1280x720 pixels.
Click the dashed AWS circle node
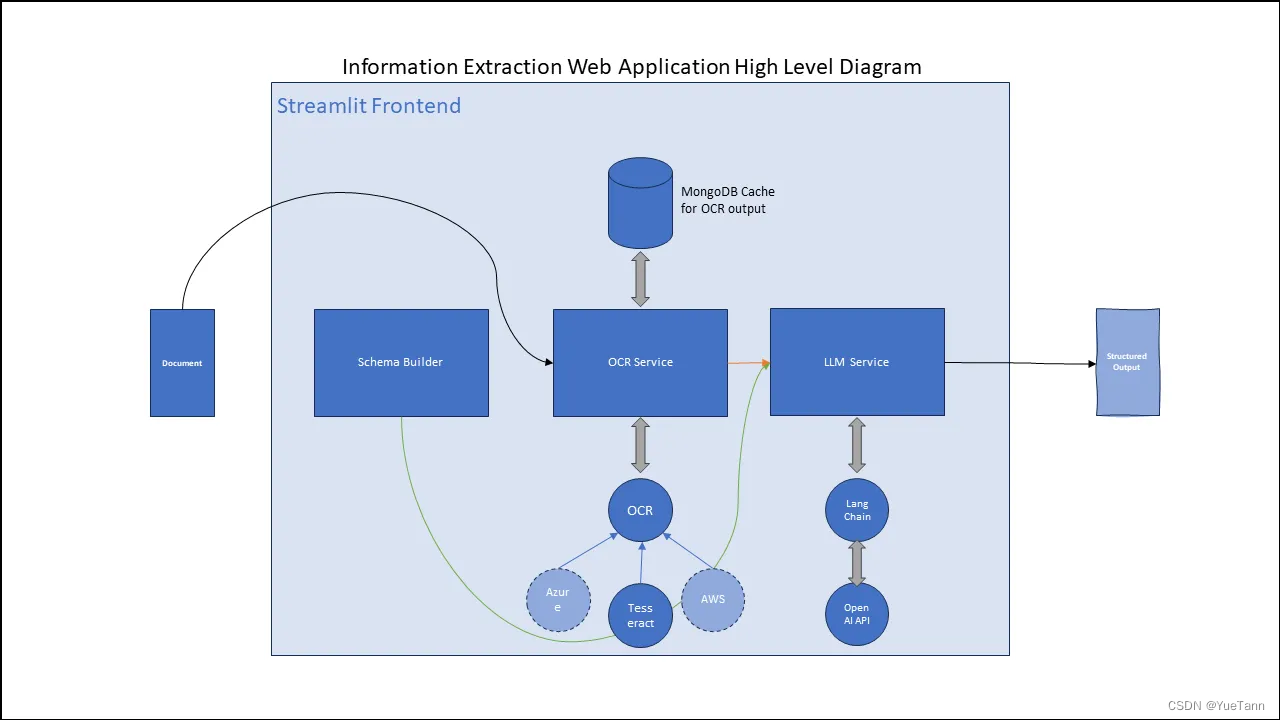click(x=713, y=600)
